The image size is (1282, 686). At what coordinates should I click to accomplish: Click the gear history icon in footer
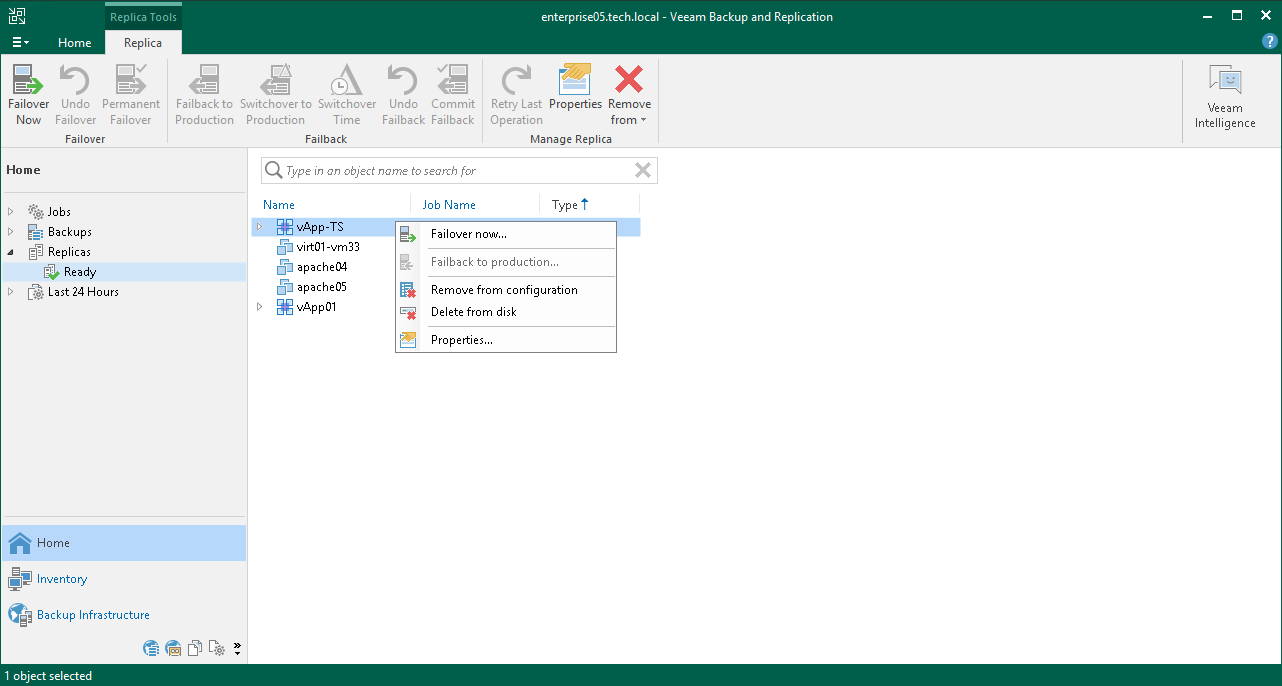coord(217,648)
